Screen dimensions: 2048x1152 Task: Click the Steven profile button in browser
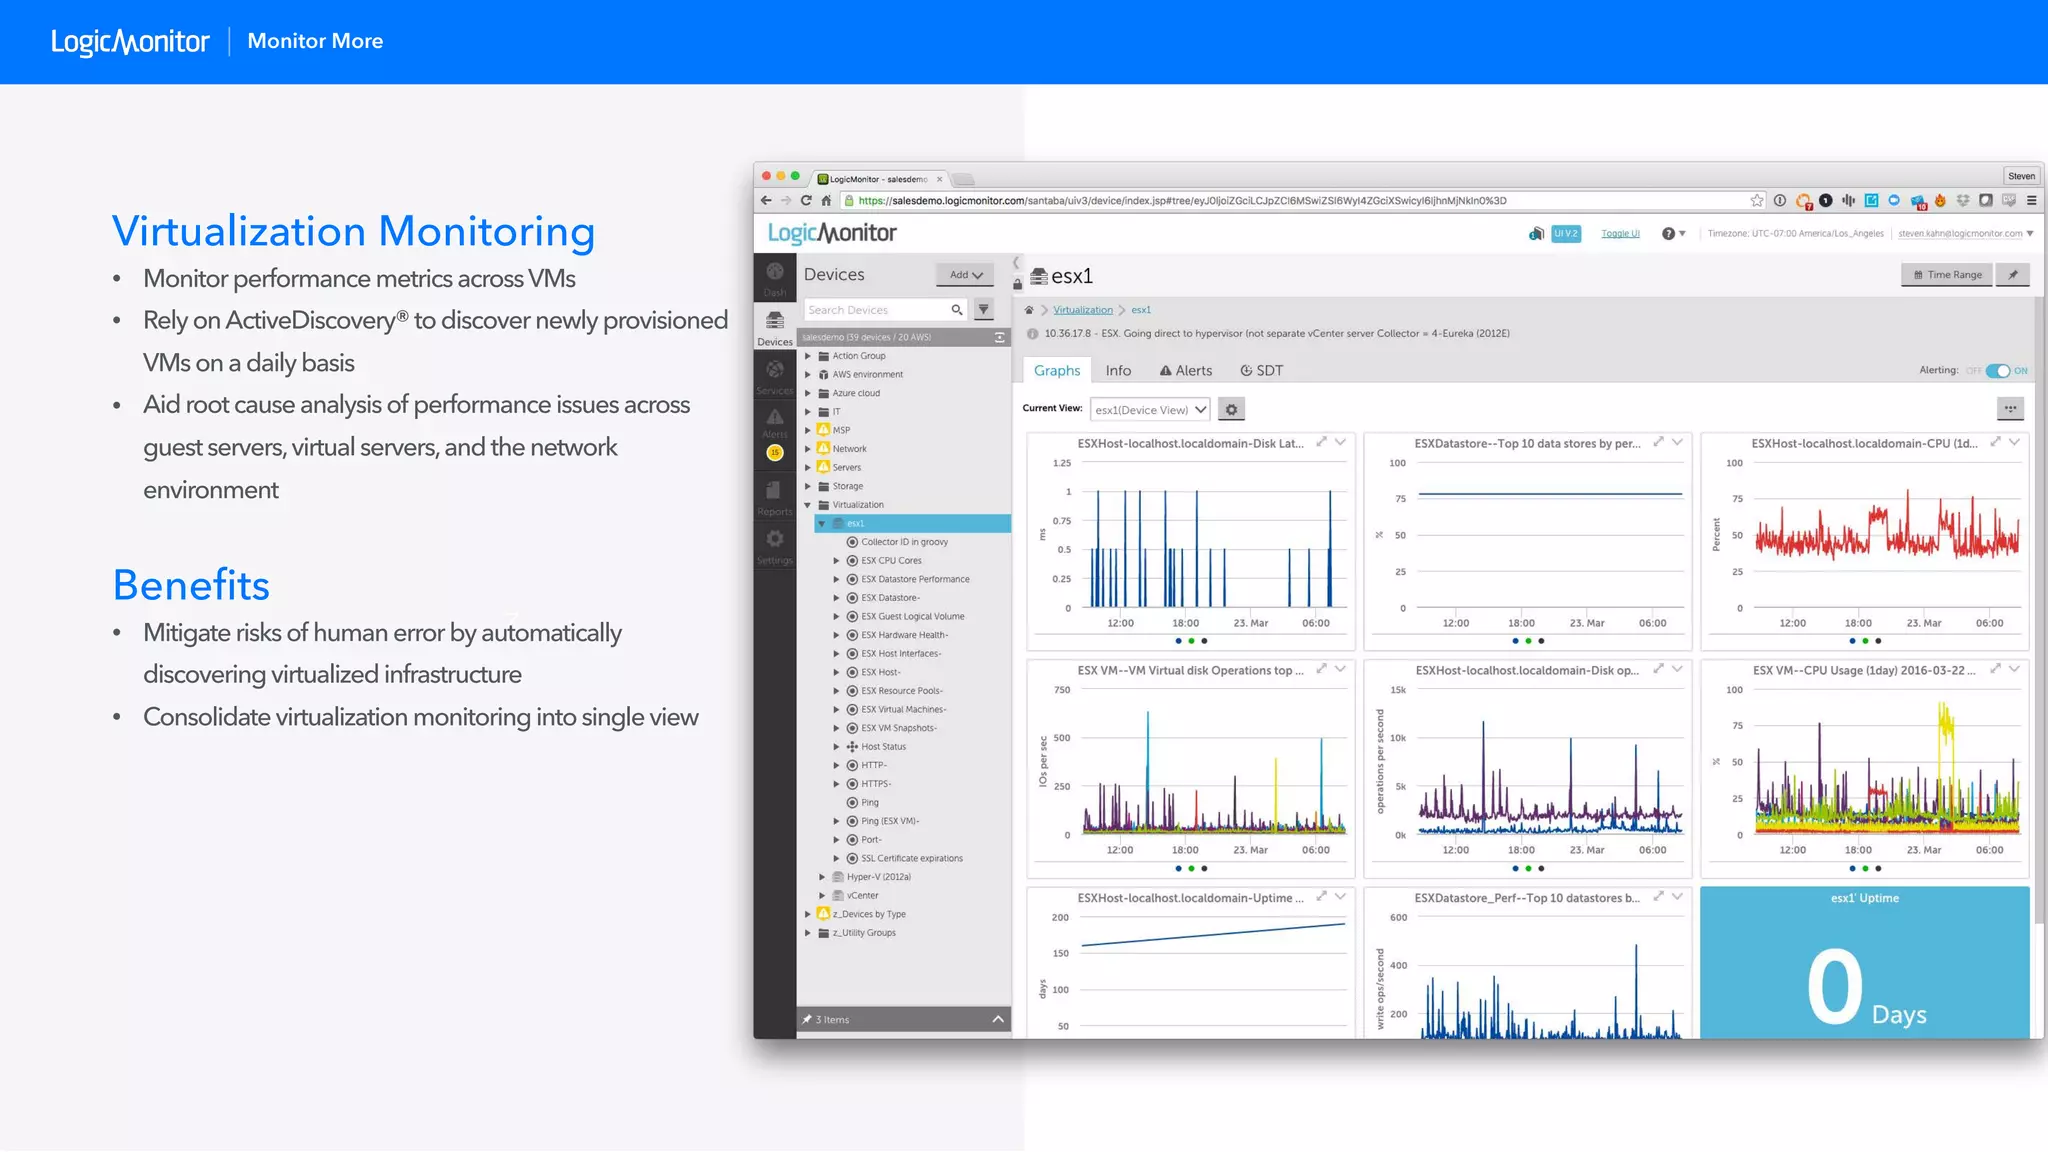coord(2021,176)
